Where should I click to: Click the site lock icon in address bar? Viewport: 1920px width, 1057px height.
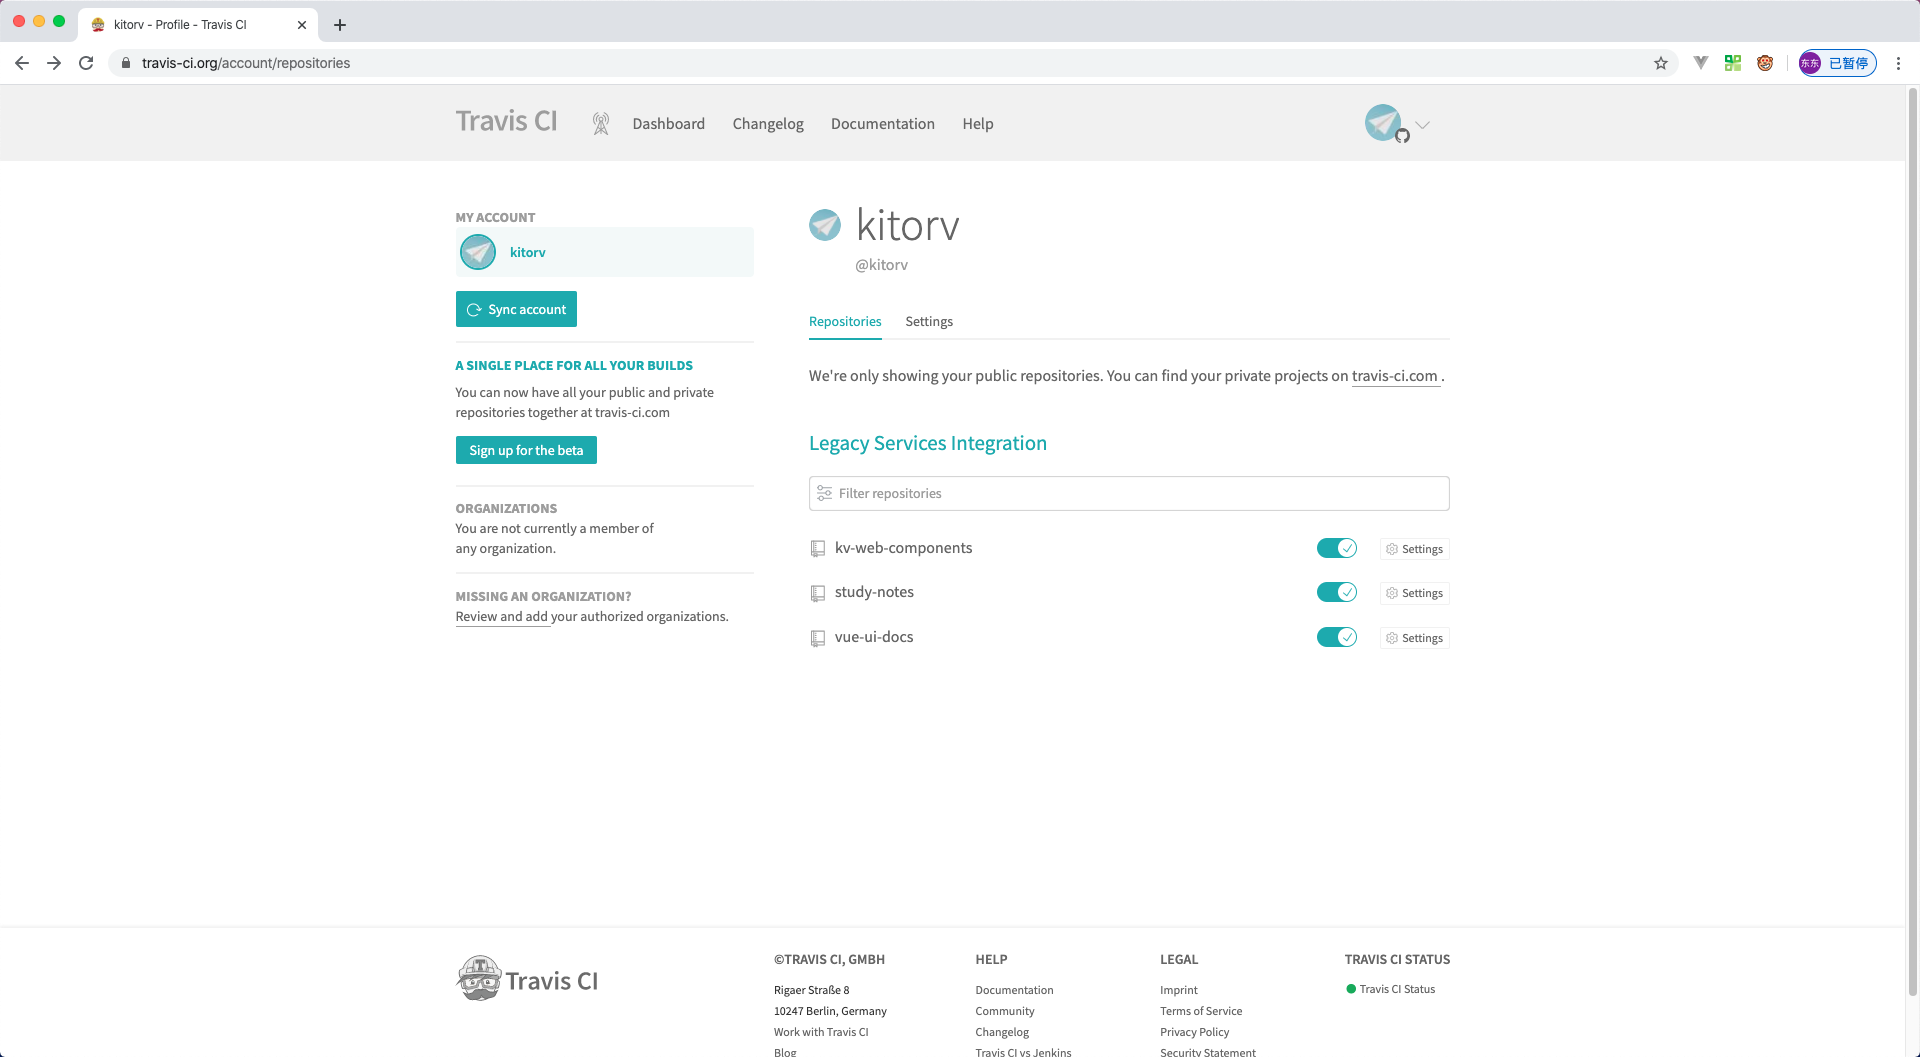coord(126,63)
